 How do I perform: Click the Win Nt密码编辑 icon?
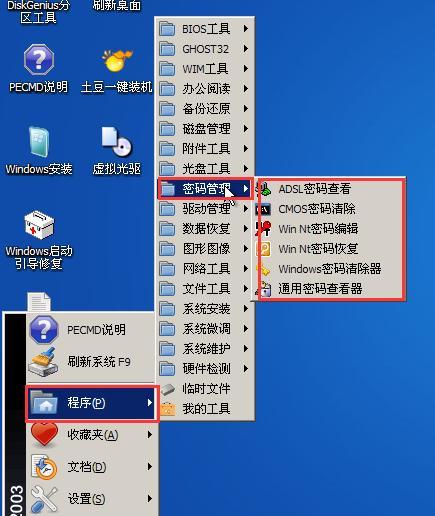(263, 229)
